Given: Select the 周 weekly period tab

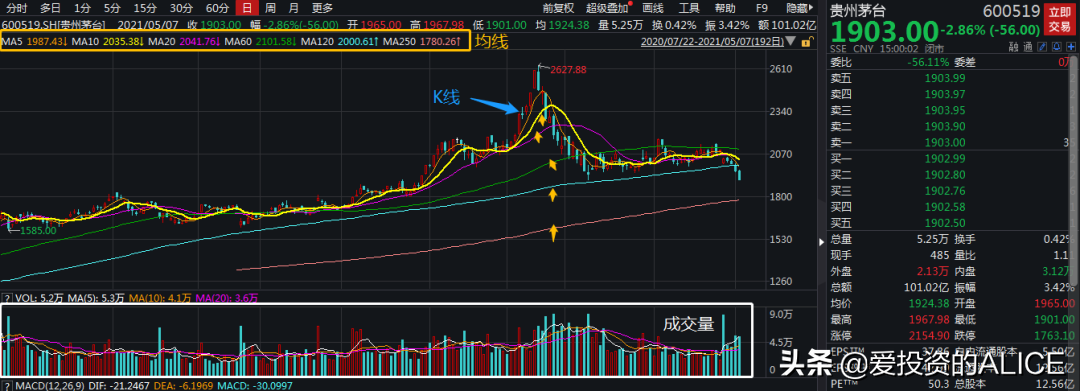Looking at the screenshot, I should point(271,8).
